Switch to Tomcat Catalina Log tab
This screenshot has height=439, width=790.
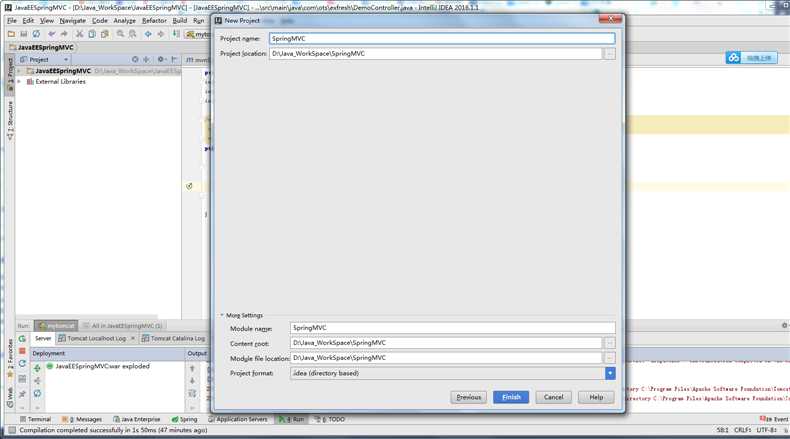(174, 338)
